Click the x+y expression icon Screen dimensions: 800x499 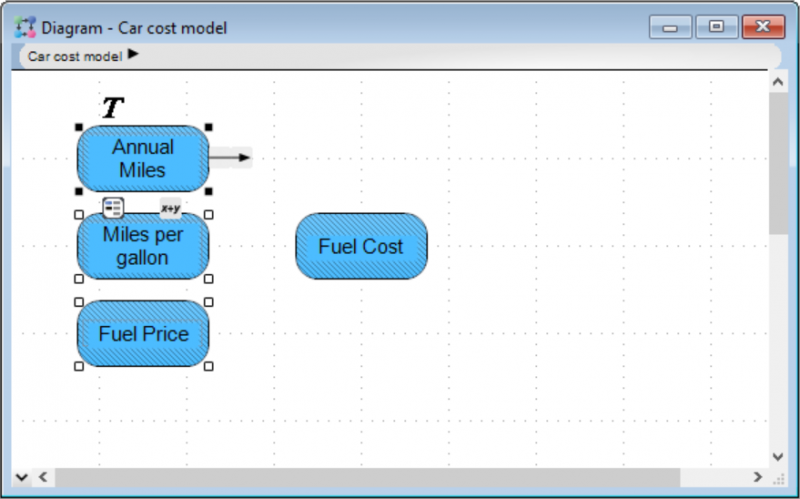tap(170, 208)
